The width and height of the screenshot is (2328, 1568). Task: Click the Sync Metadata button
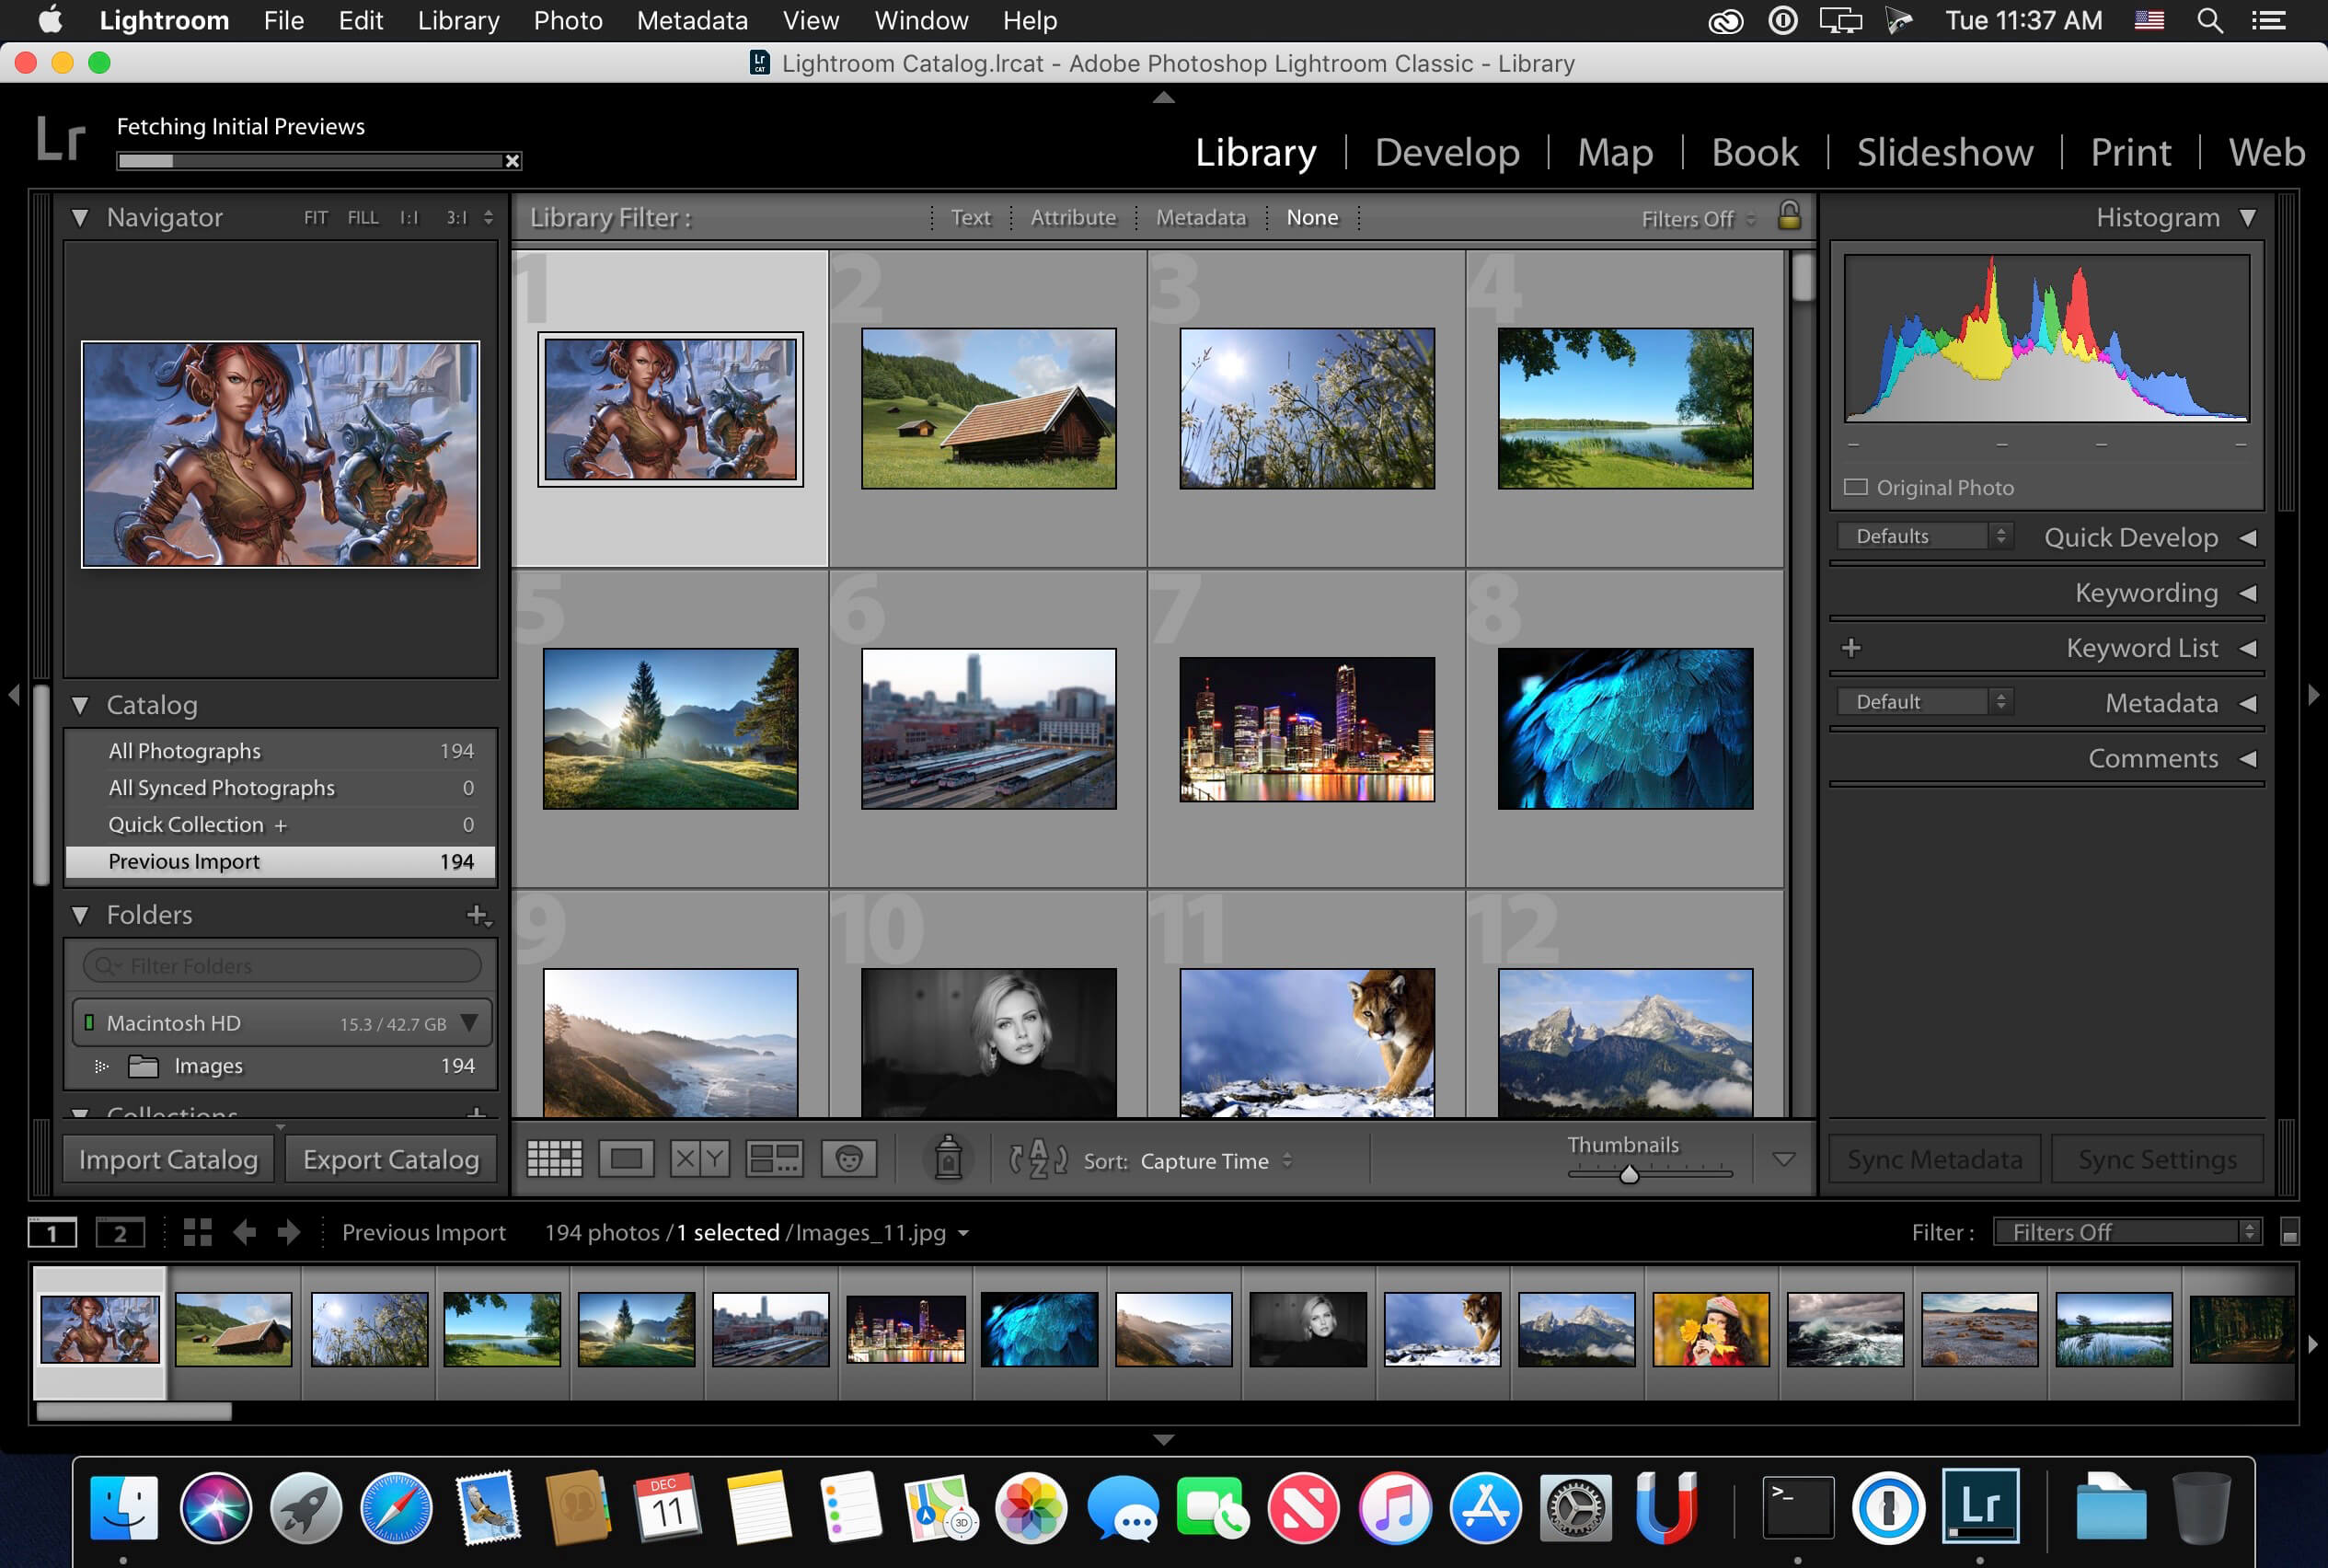pos(1934,1159)
